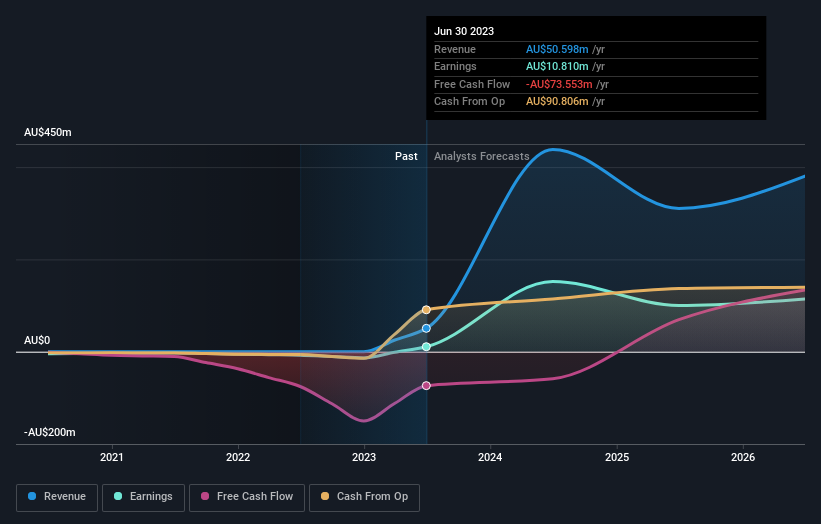Click the Cash From Op tooltip row label
The image size is (821, 524).
[x=470, y=102]
